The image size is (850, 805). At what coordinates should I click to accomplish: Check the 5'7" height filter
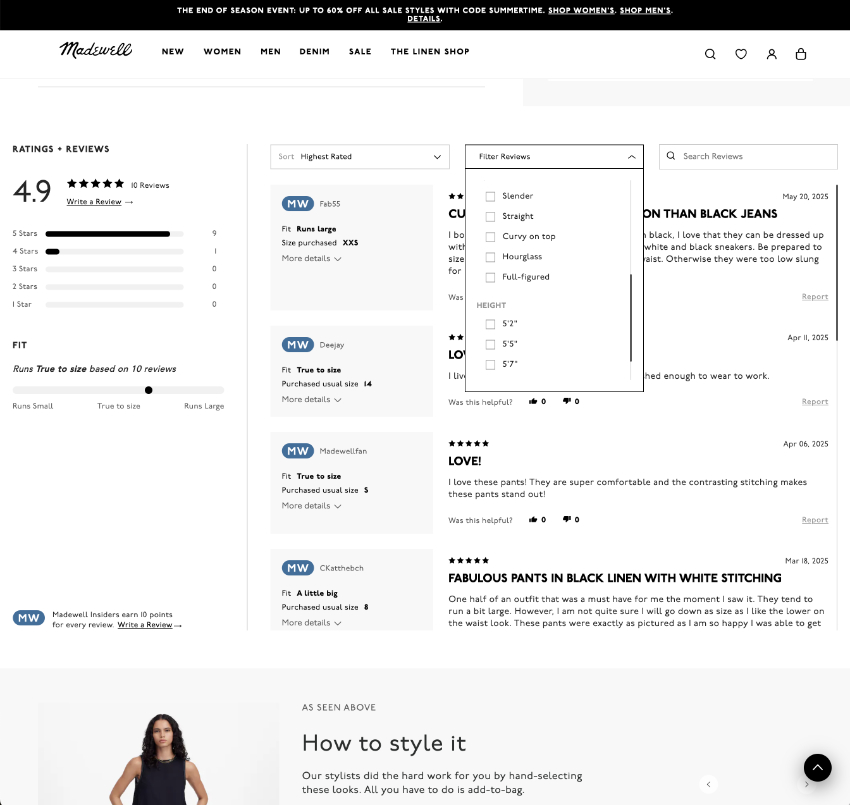tap(490, 365)
